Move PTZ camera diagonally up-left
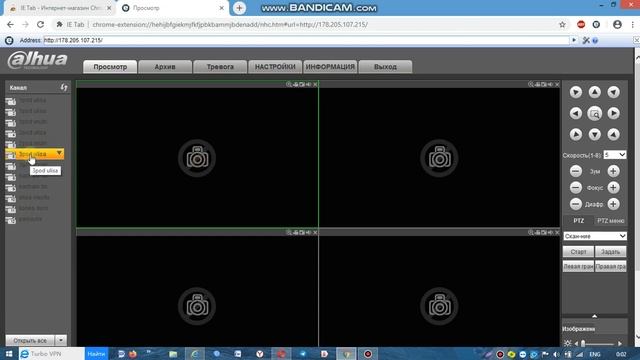This screenshot has width=640, height=360. click(576, 92)
